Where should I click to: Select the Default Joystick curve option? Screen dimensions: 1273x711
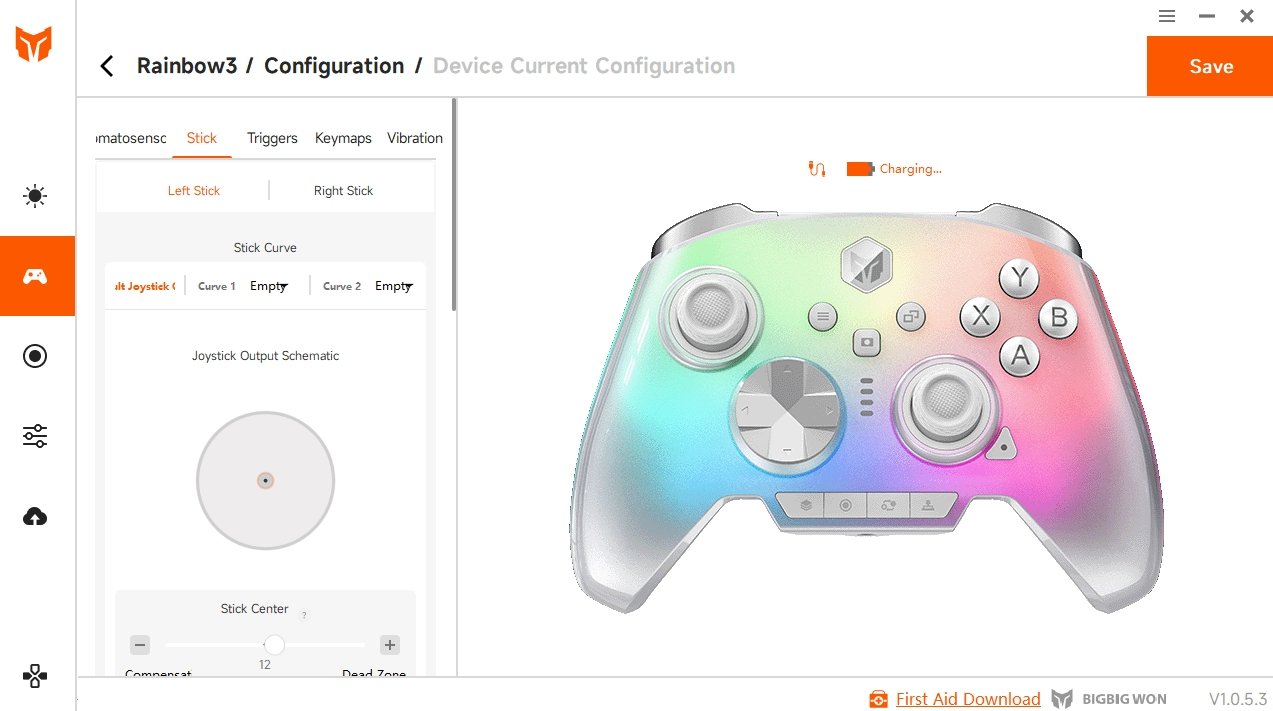[145, 286]
